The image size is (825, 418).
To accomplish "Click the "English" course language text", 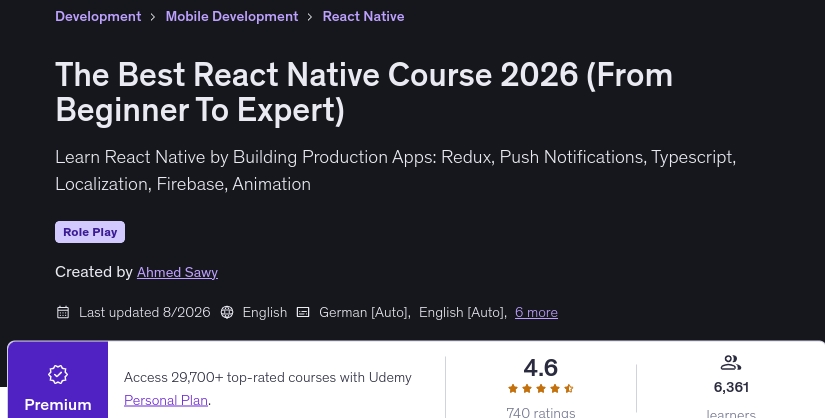I will [x=265, y=312].
